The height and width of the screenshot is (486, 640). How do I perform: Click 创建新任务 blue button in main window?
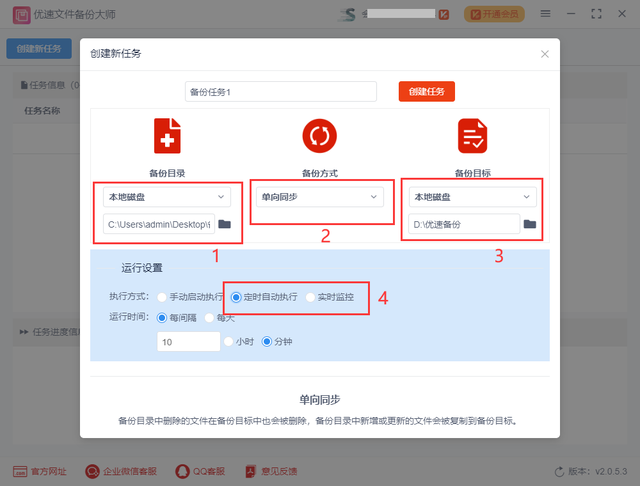pos(39,49)
